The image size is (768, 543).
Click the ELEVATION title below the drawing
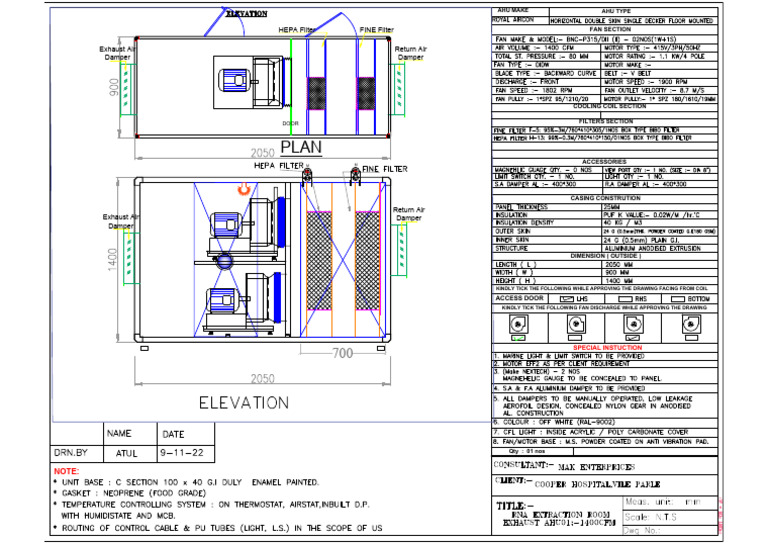(244, 403)
